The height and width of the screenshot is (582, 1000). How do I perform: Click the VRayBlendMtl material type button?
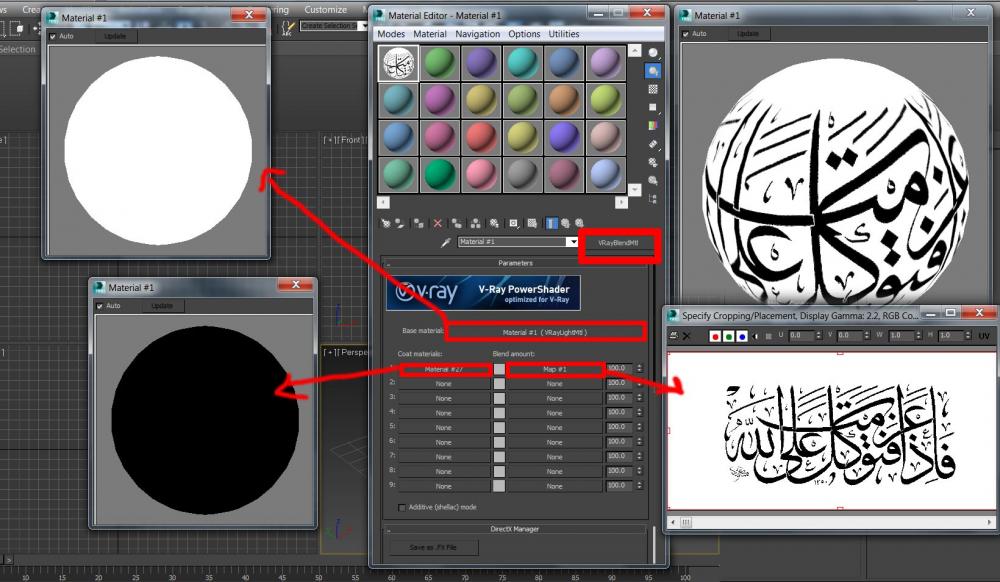pyautogui.click(x=618, y=243)
